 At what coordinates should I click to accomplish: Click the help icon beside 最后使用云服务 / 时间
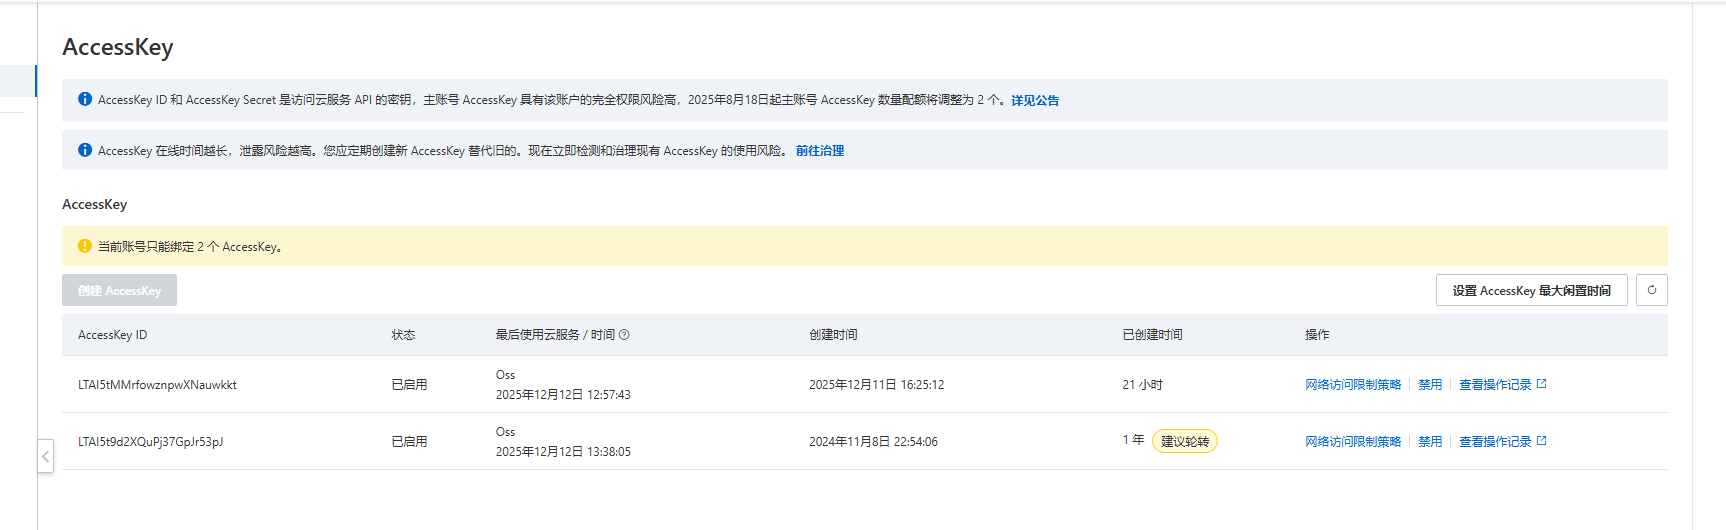[624, 335]
